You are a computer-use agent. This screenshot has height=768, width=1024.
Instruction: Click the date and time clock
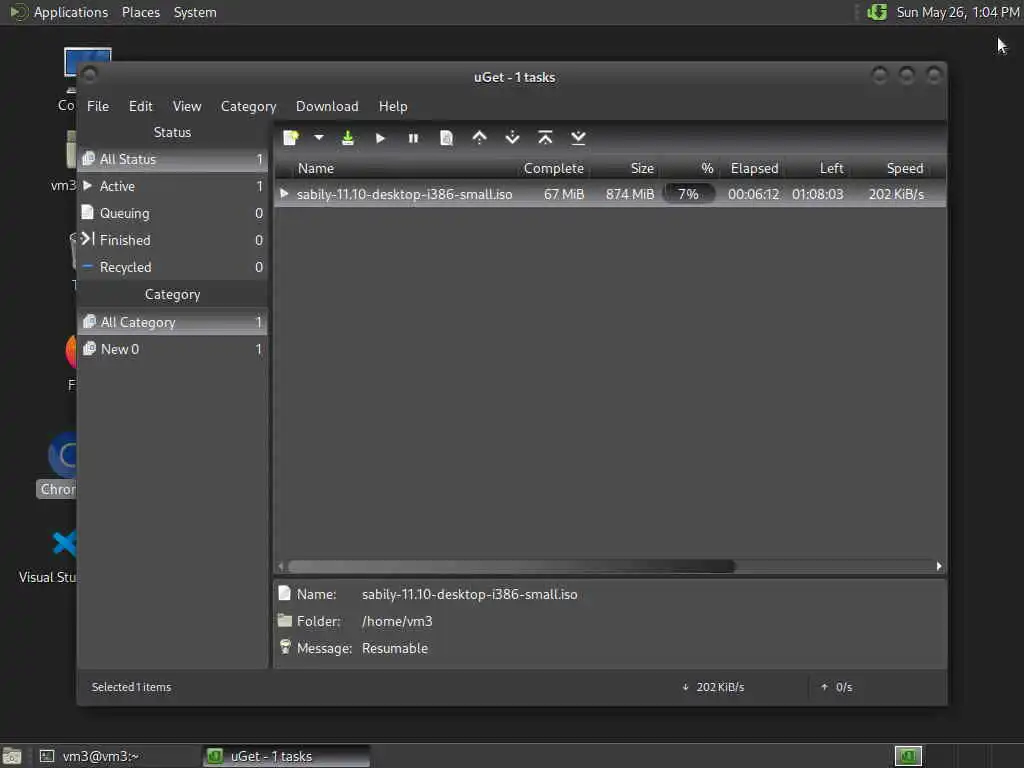957,12
